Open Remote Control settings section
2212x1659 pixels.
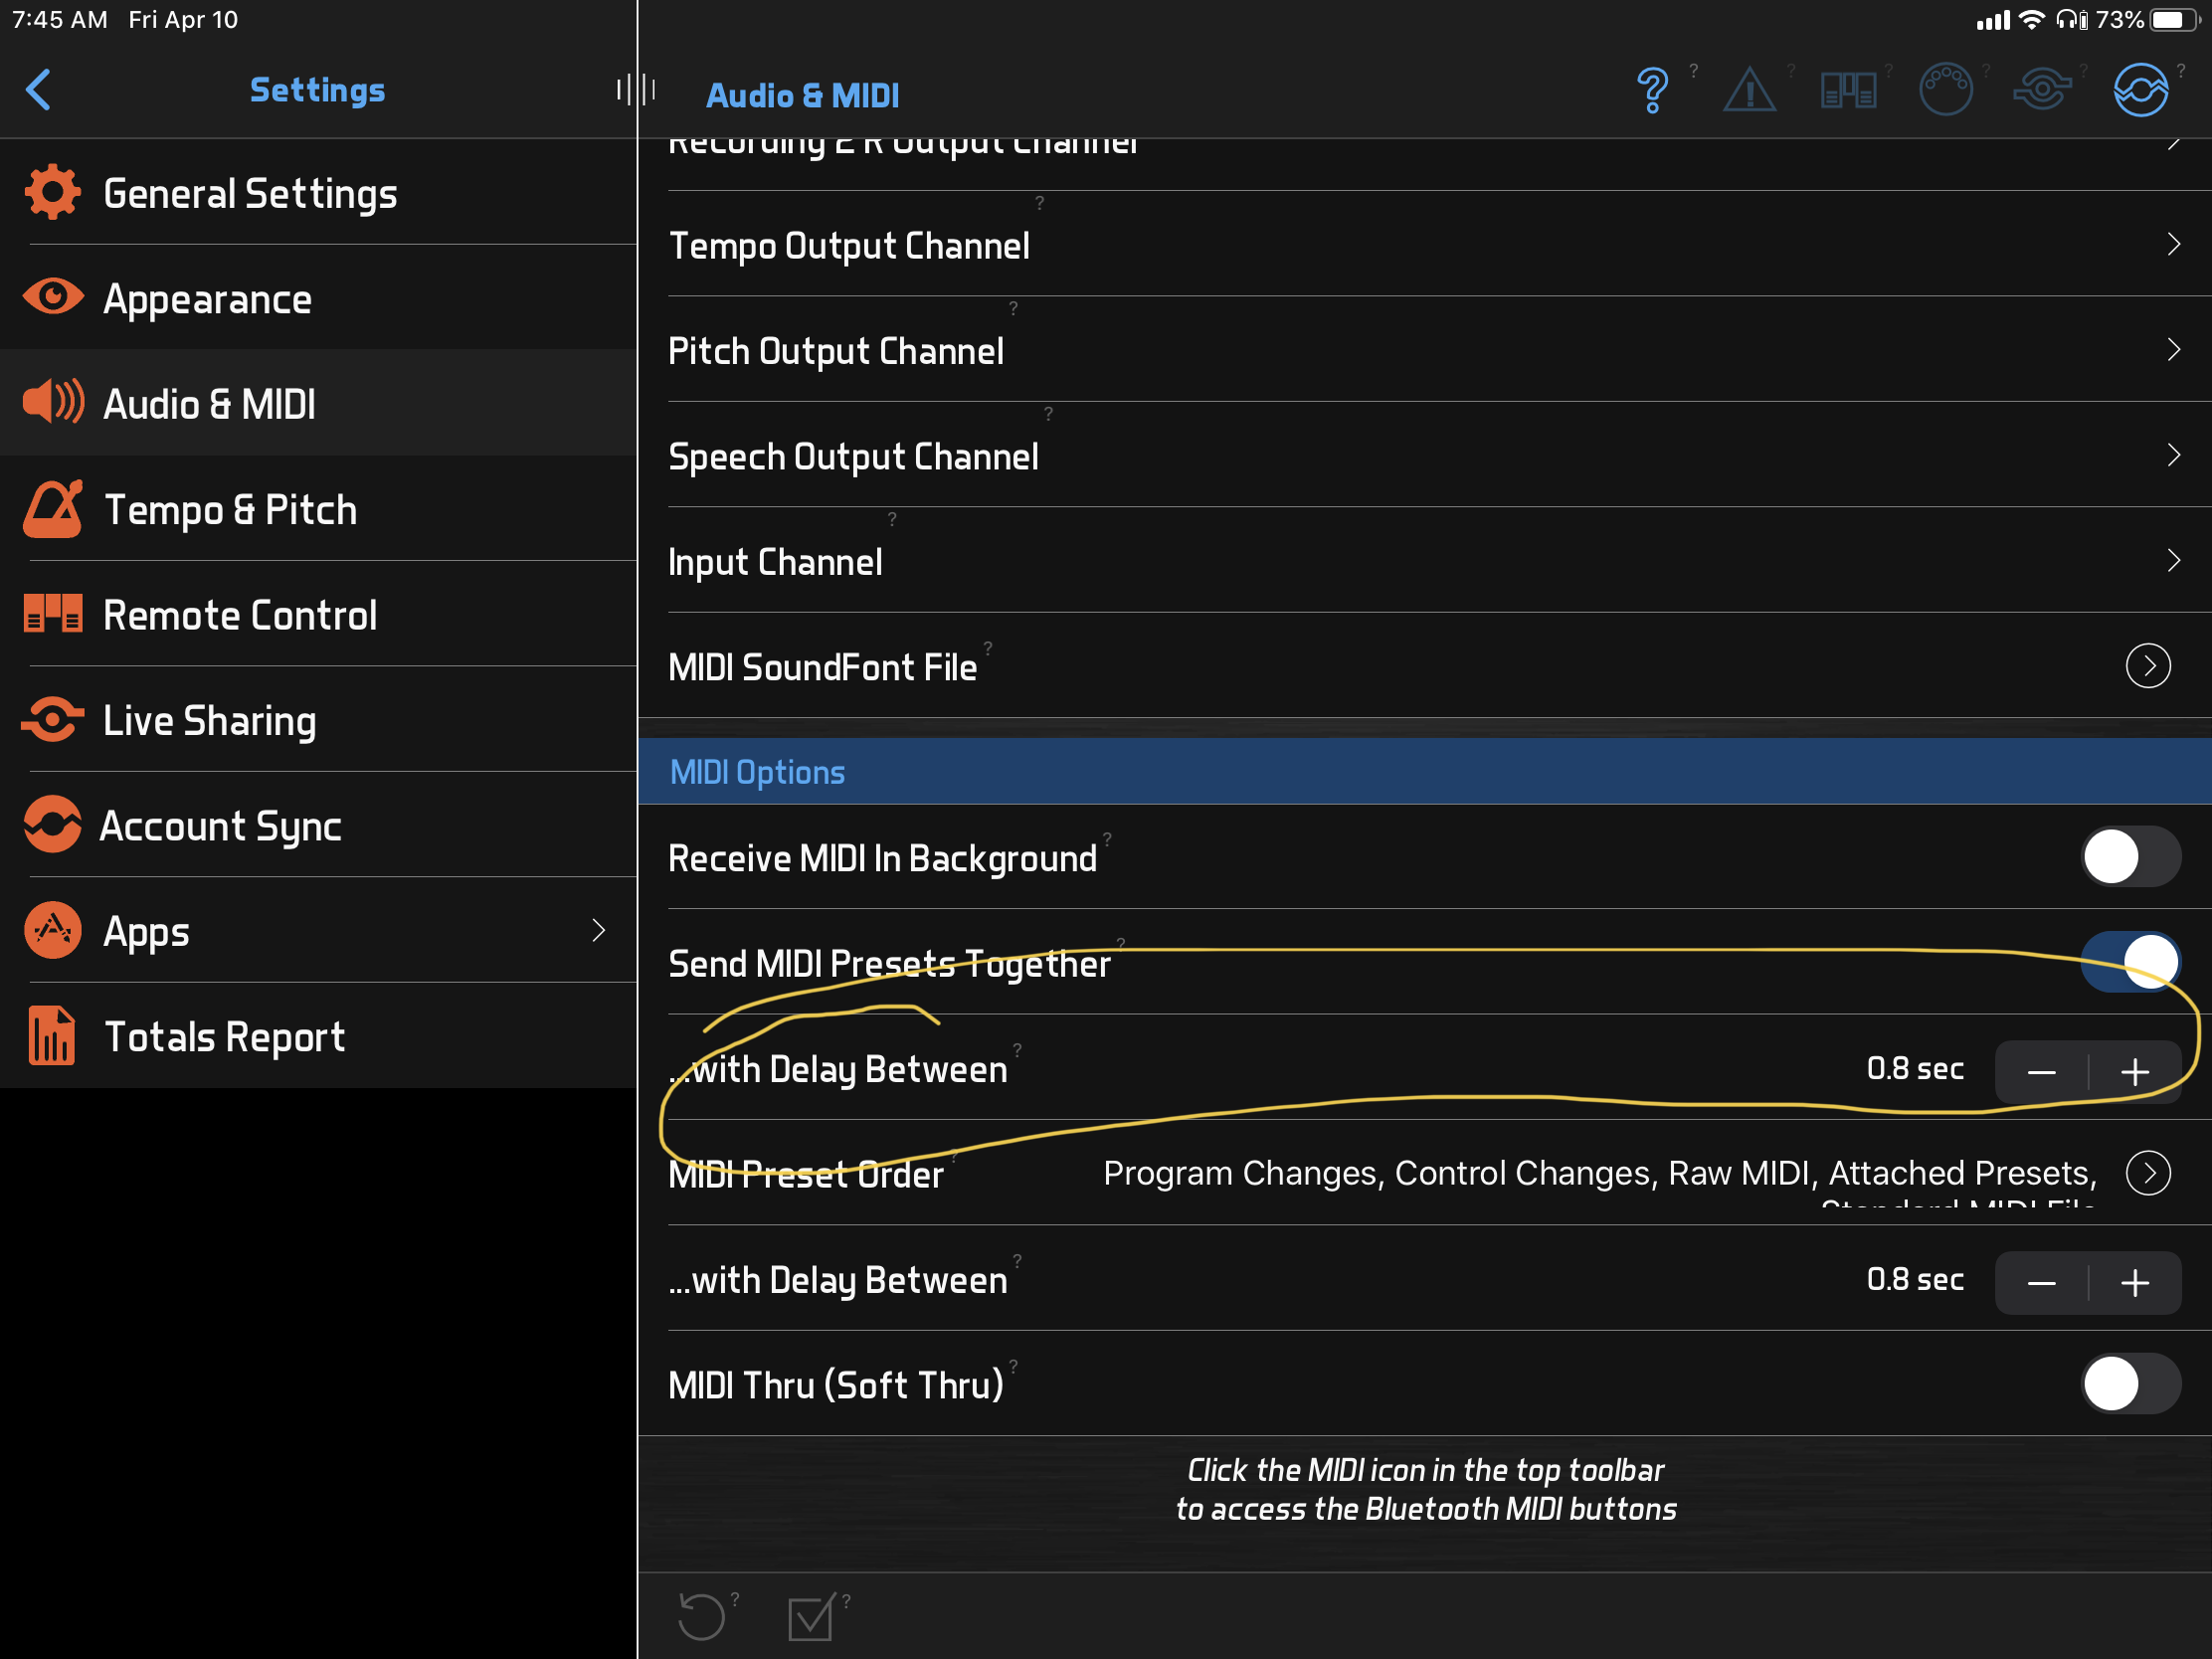click(x=240, y=615)
